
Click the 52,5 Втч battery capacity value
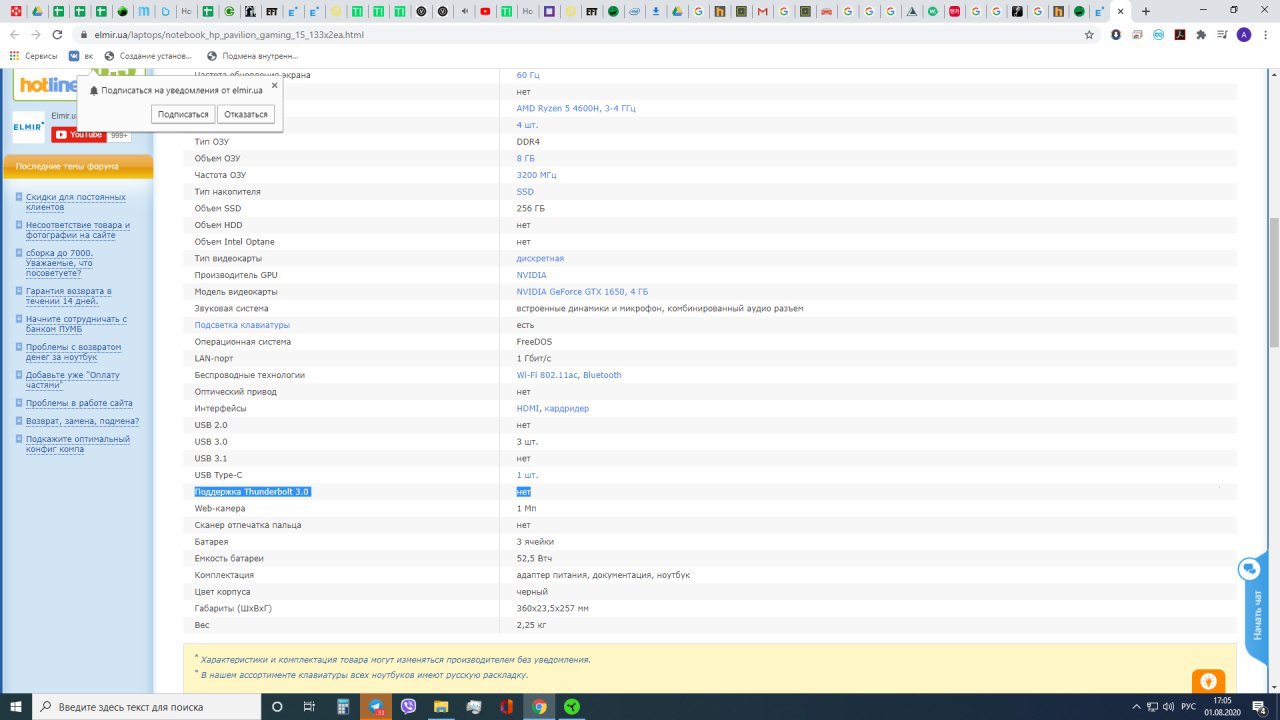(534, 558)
